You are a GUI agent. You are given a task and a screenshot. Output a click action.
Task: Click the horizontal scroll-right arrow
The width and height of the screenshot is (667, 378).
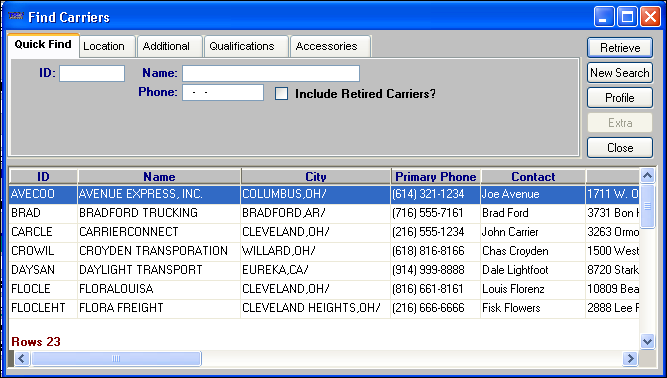coord(630,358)
